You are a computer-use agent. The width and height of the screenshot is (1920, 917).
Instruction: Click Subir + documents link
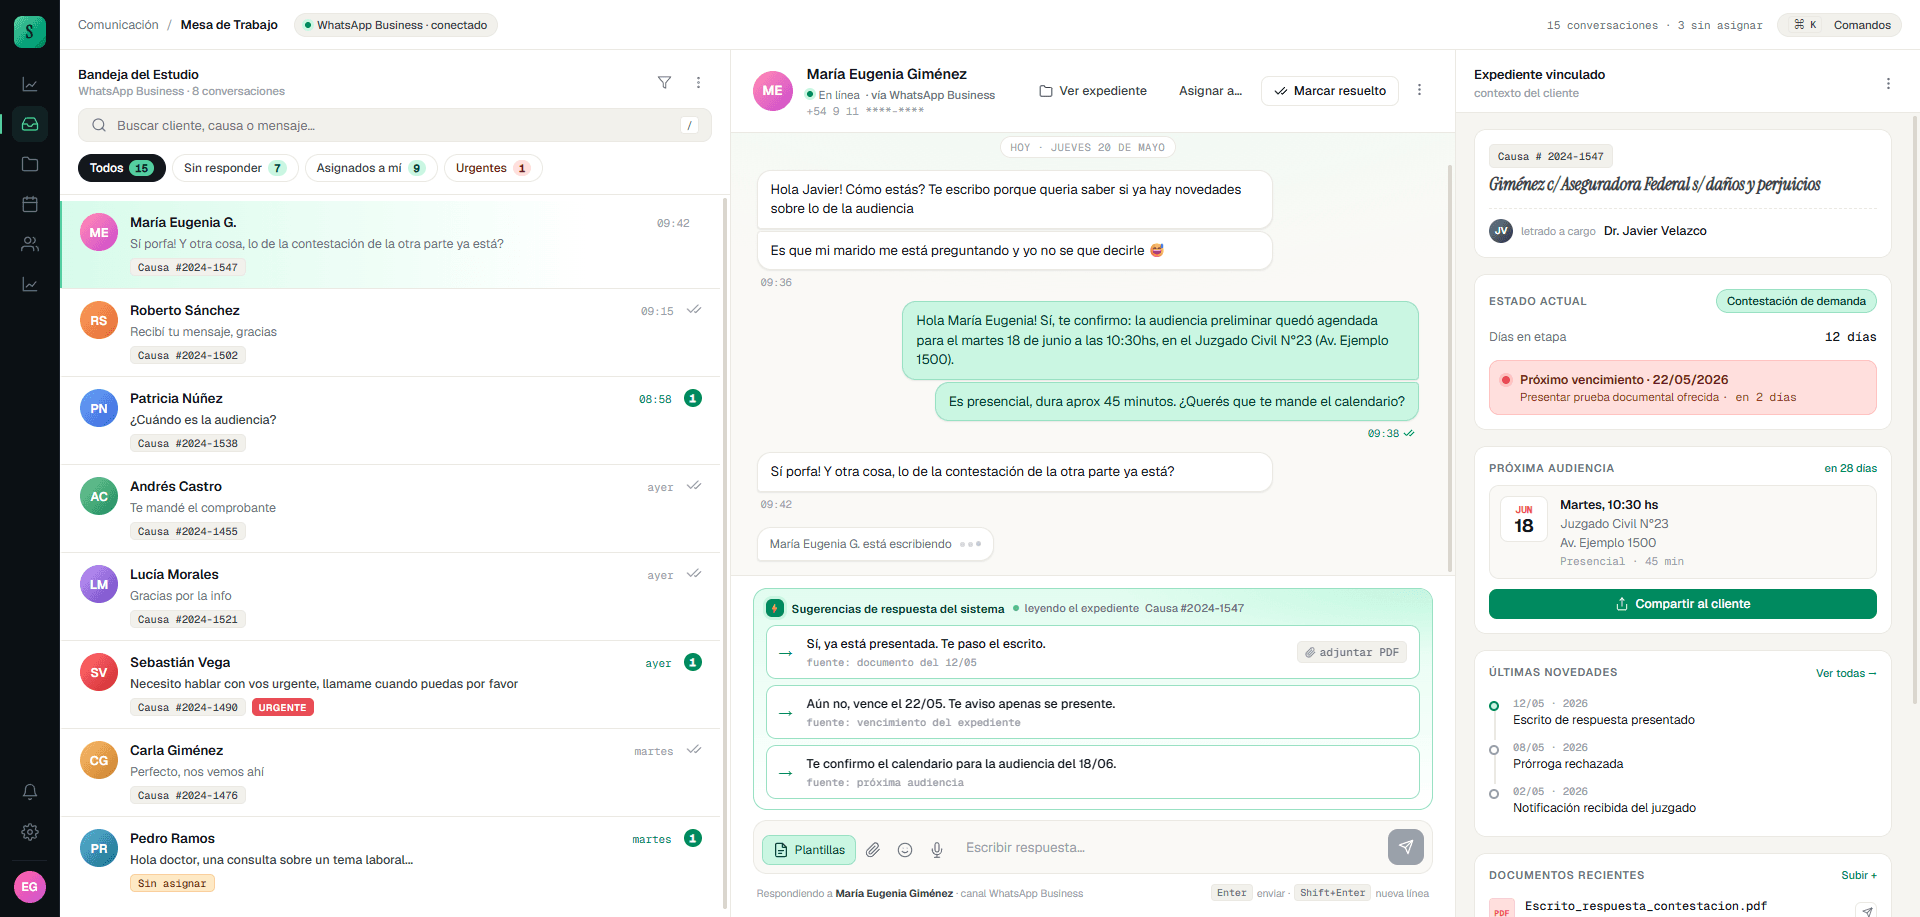click(x=1859, y=875)
